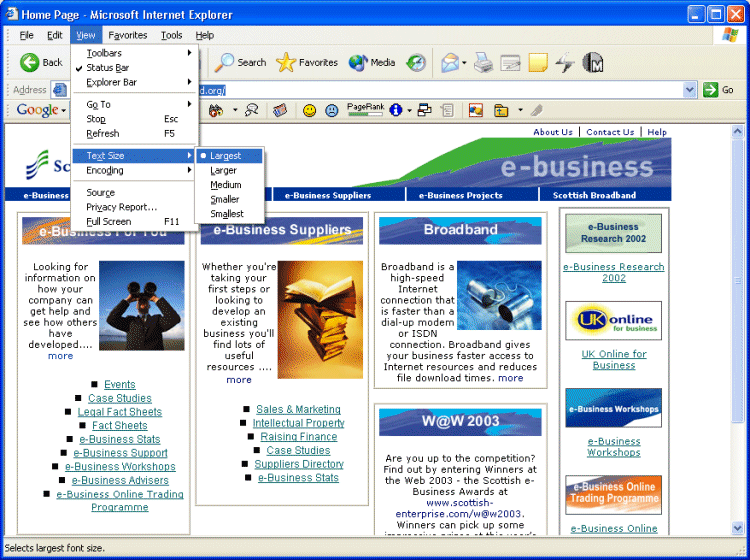750x560 pixels.
Task: Open the Help menu
Action: pos(204,35)
